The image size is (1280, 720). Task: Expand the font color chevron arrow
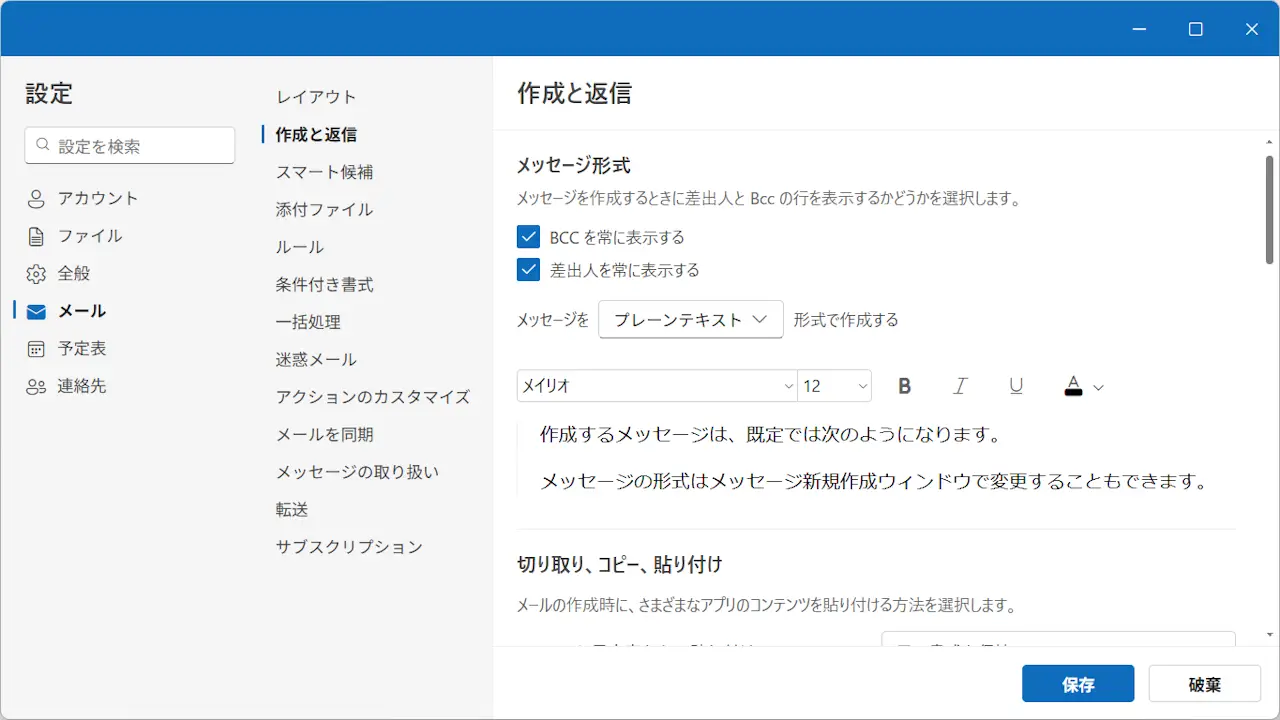(x=1099, y=387)
